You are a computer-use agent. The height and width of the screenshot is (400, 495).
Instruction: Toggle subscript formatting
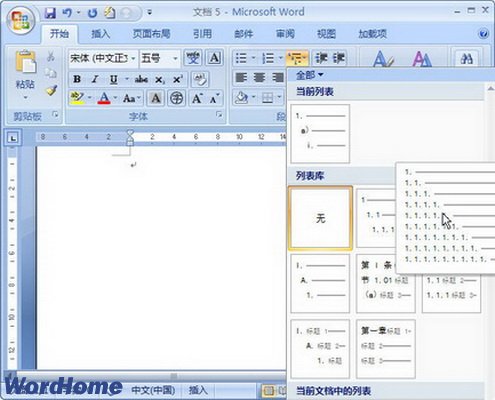(x=160, y=79)
